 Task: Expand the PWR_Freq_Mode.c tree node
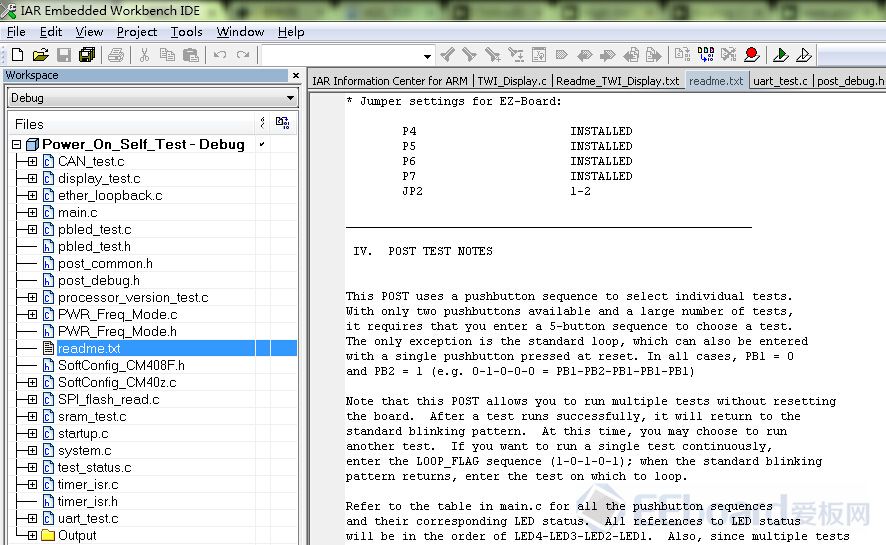(32, 315)
